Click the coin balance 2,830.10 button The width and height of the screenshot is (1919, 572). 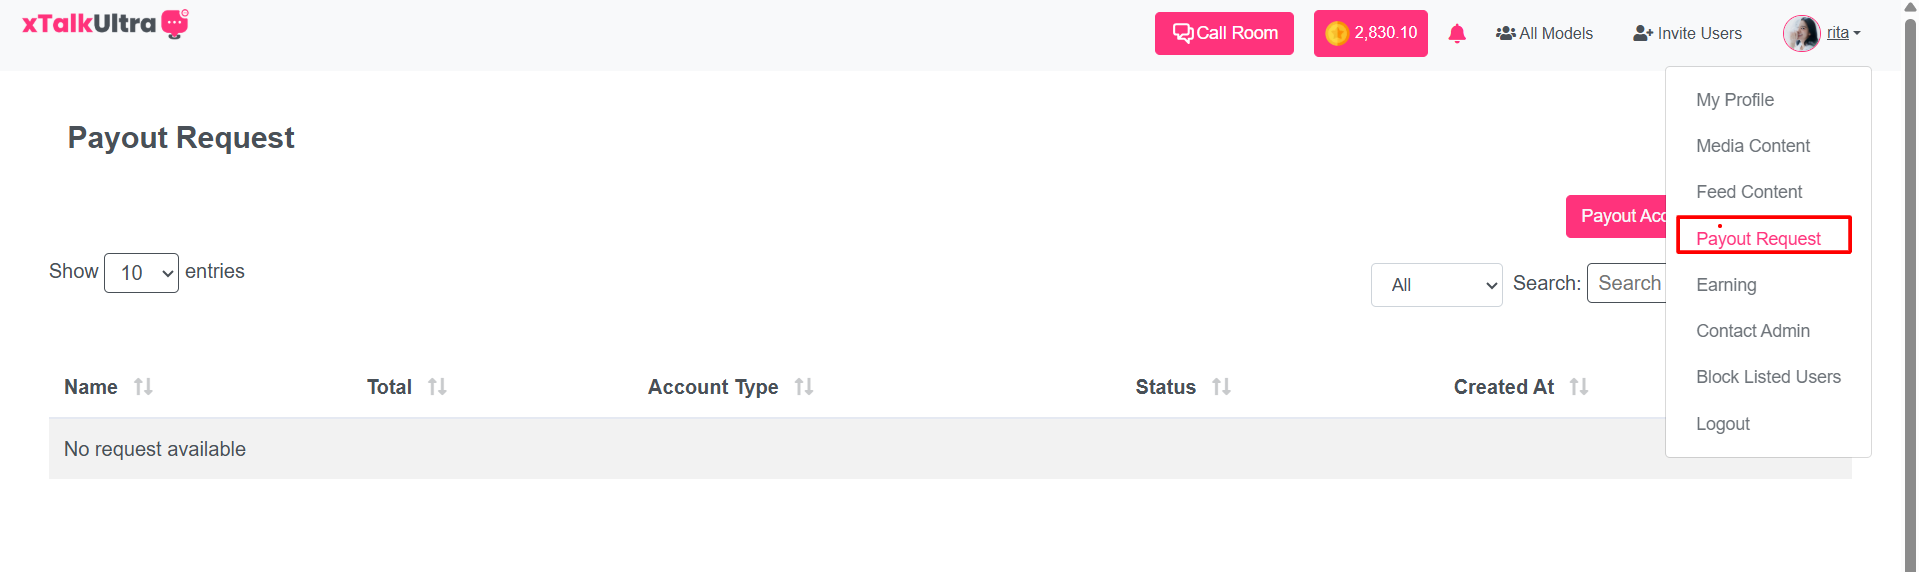click(1370, 33)
